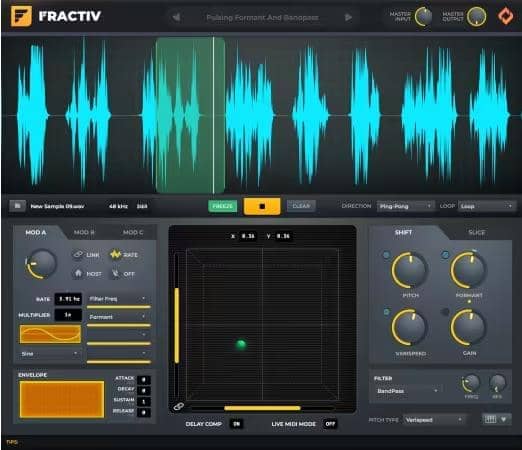Screen dimensions: 522x450
Task: Click the Gain knob
Action: (469, 328)
